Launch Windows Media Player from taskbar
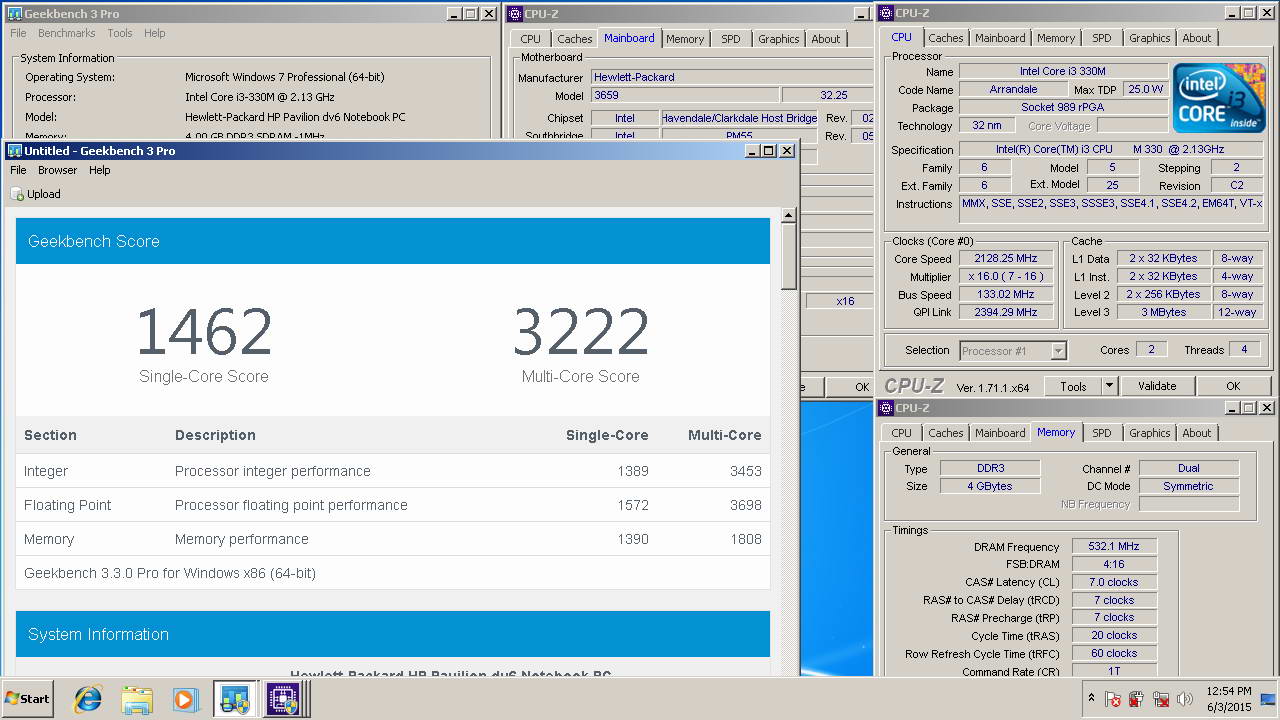Viewport: 1280px width, 720px height. (x=185, y=699)
